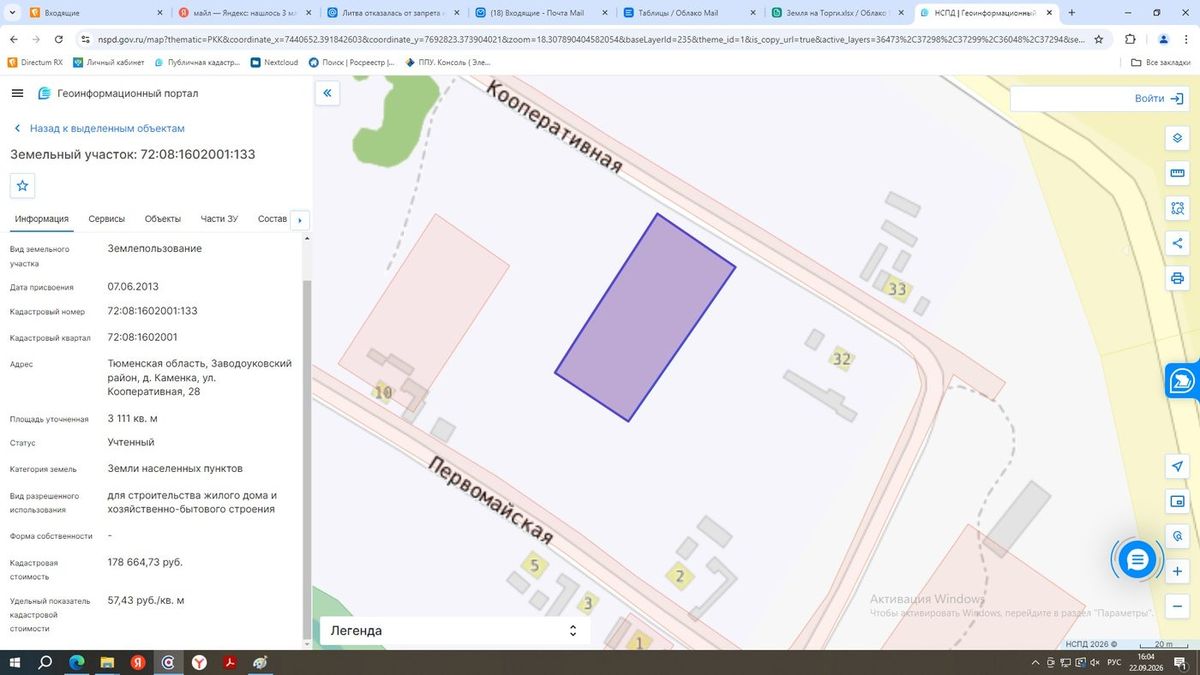Zoom out on the map with the minus button

[x=1177, y=606]
